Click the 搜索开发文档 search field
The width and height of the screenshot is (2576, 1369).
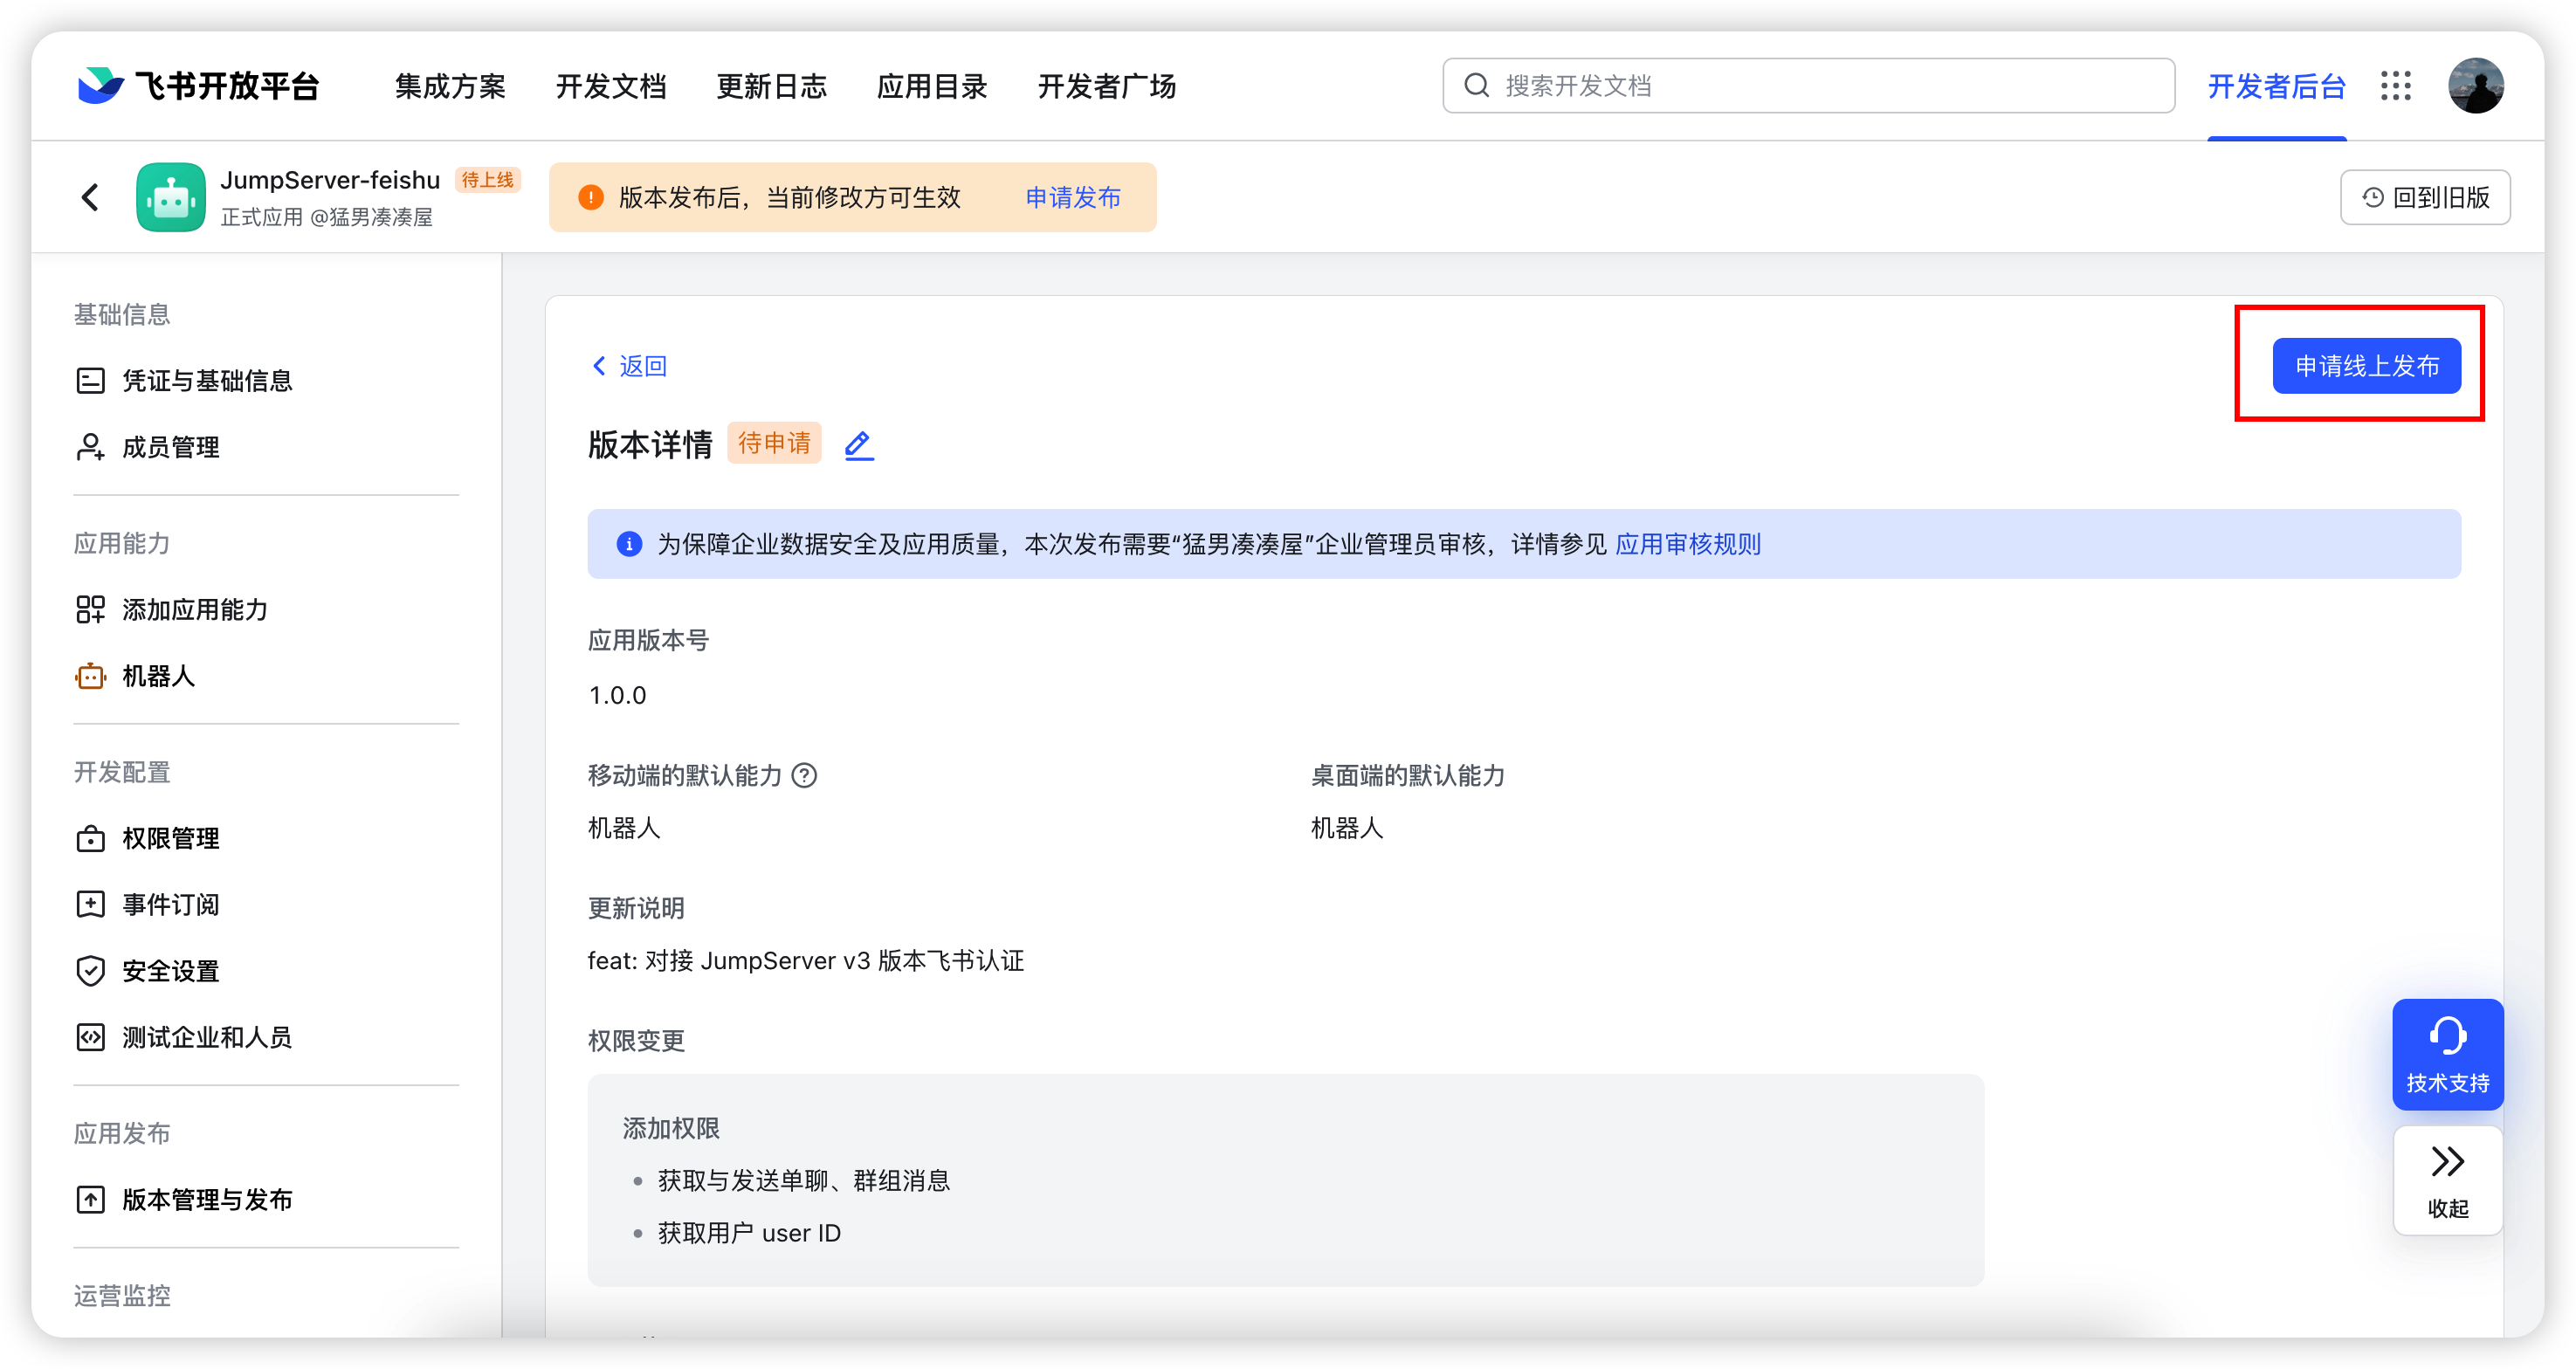pos(1808,86)
